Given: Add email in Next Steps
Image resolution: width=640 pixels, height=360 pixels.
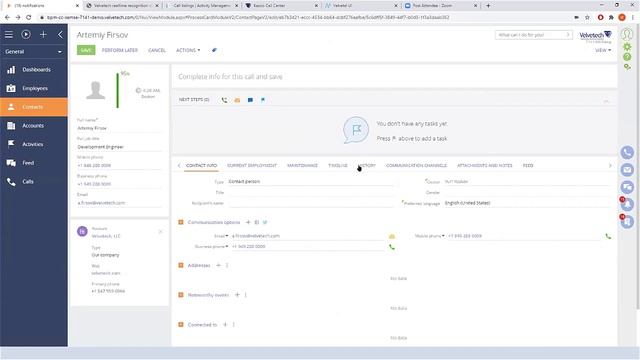Looking at the screenshot, I should (x=237, y=100).
